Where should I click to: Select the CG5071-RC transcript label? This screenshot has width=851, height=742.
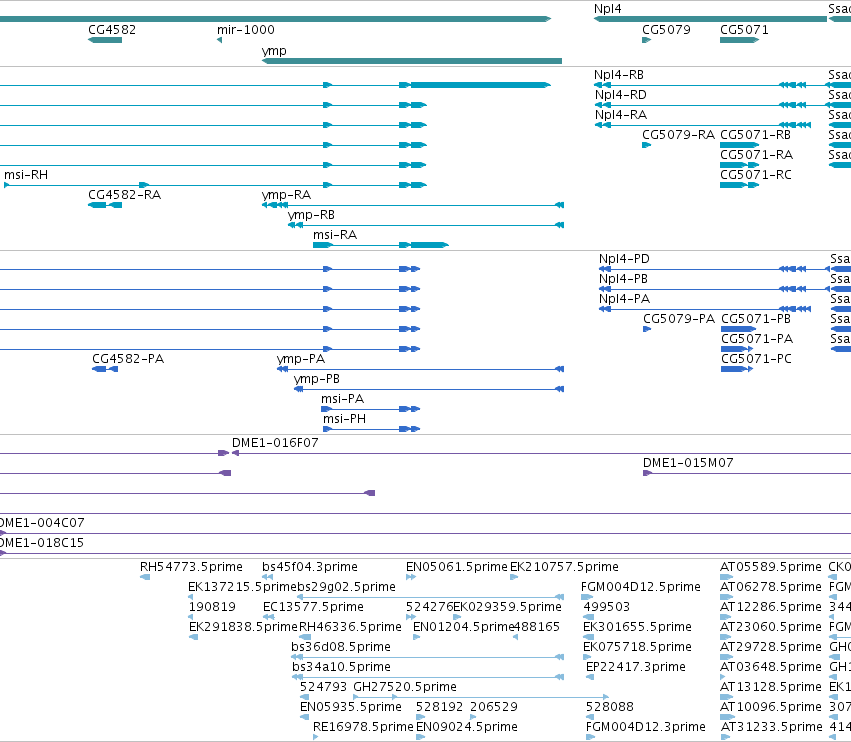pyautogui.click(x=755, y=175)
